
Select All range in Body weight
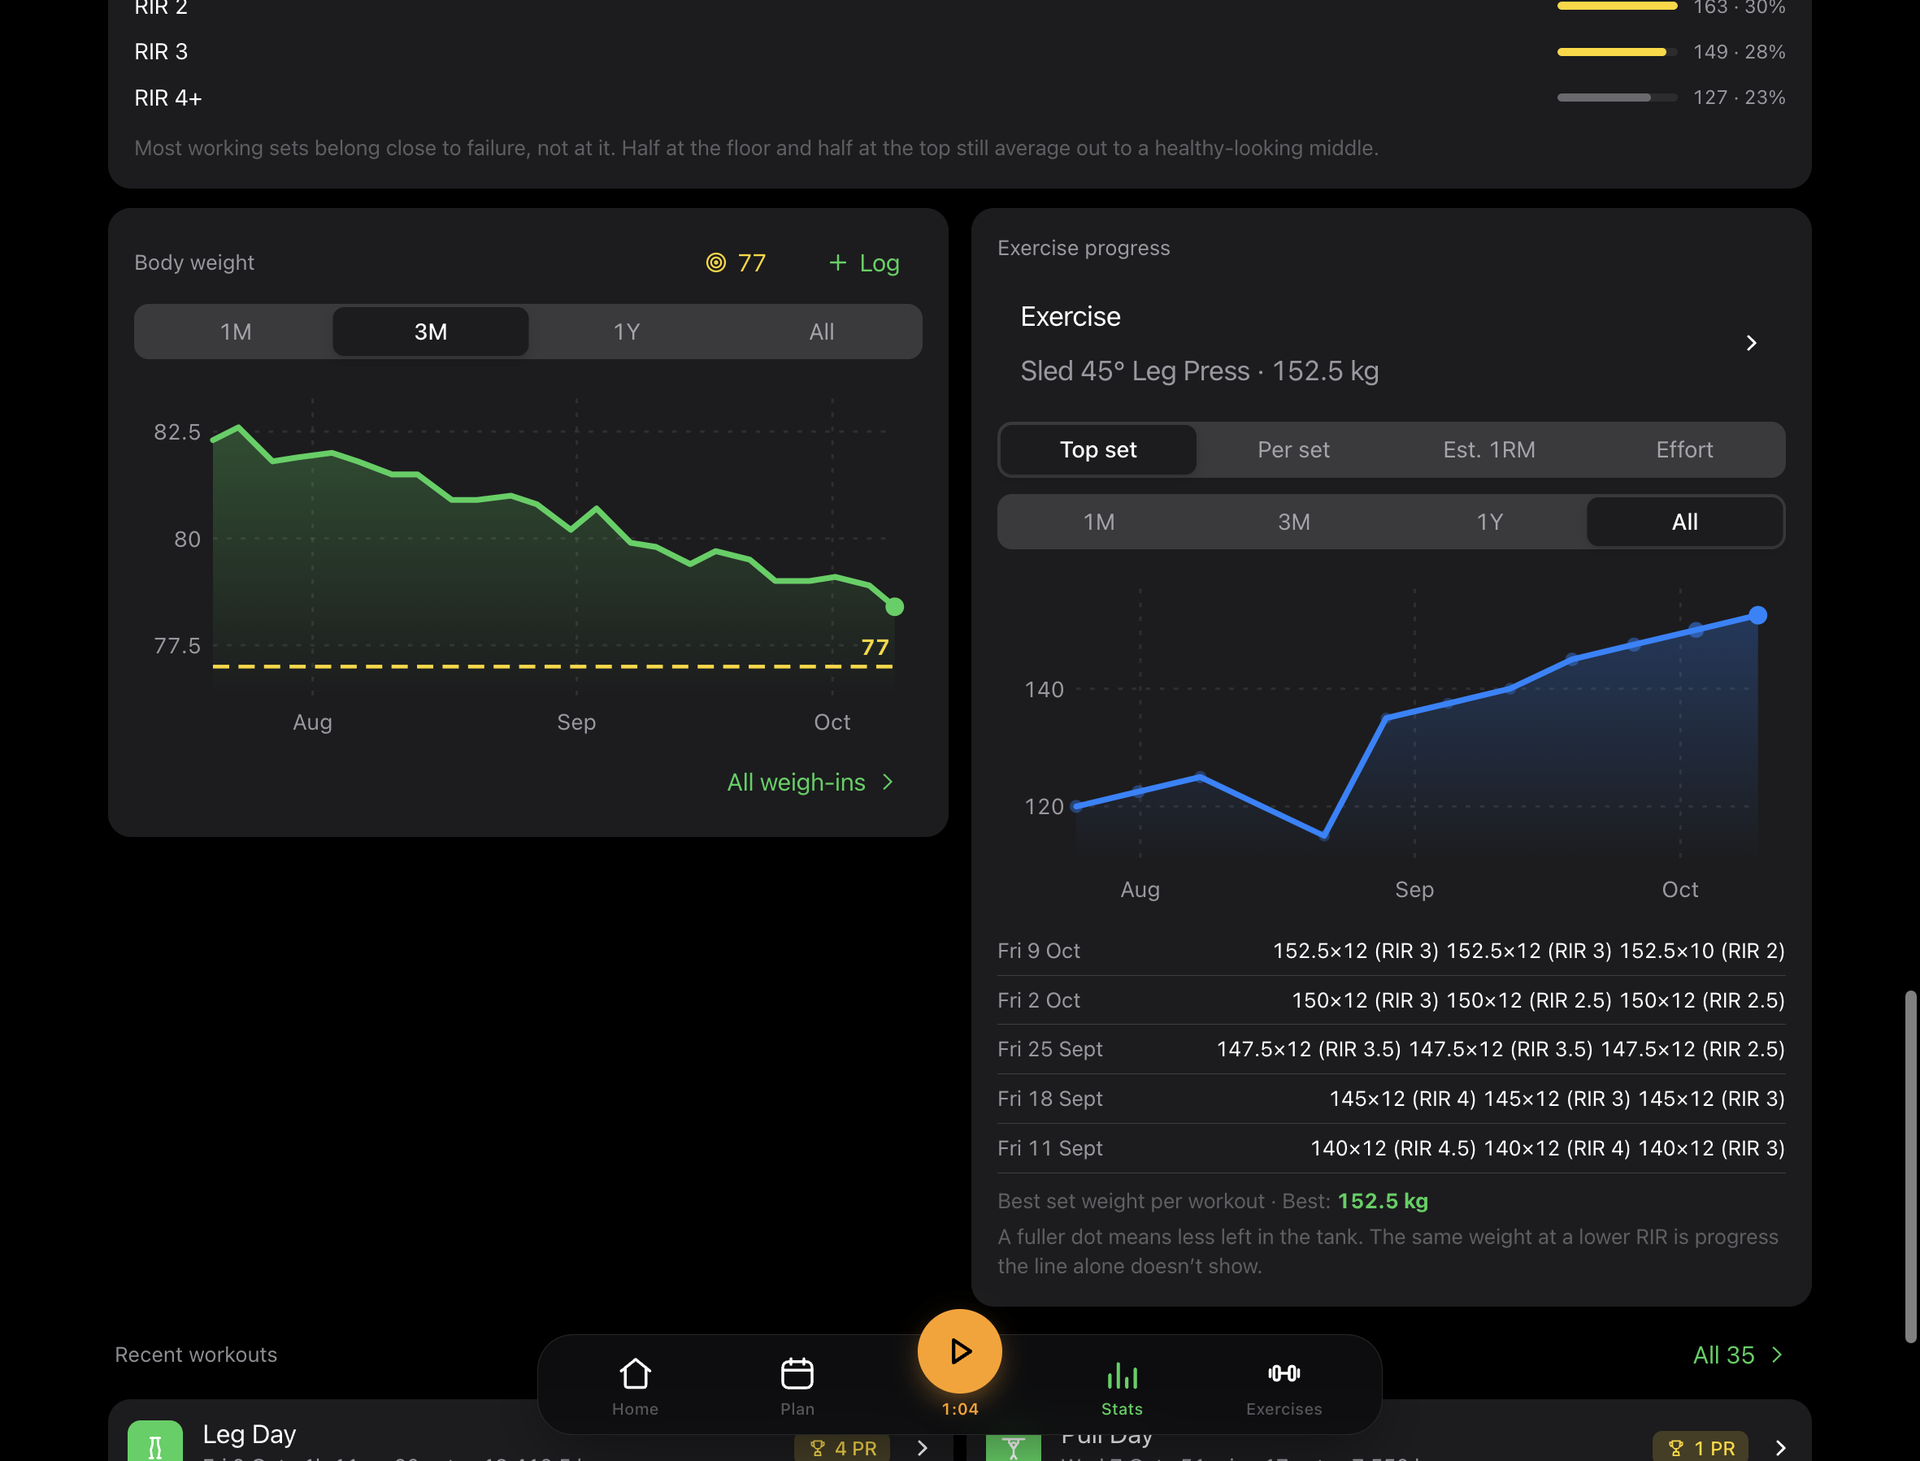821,332
